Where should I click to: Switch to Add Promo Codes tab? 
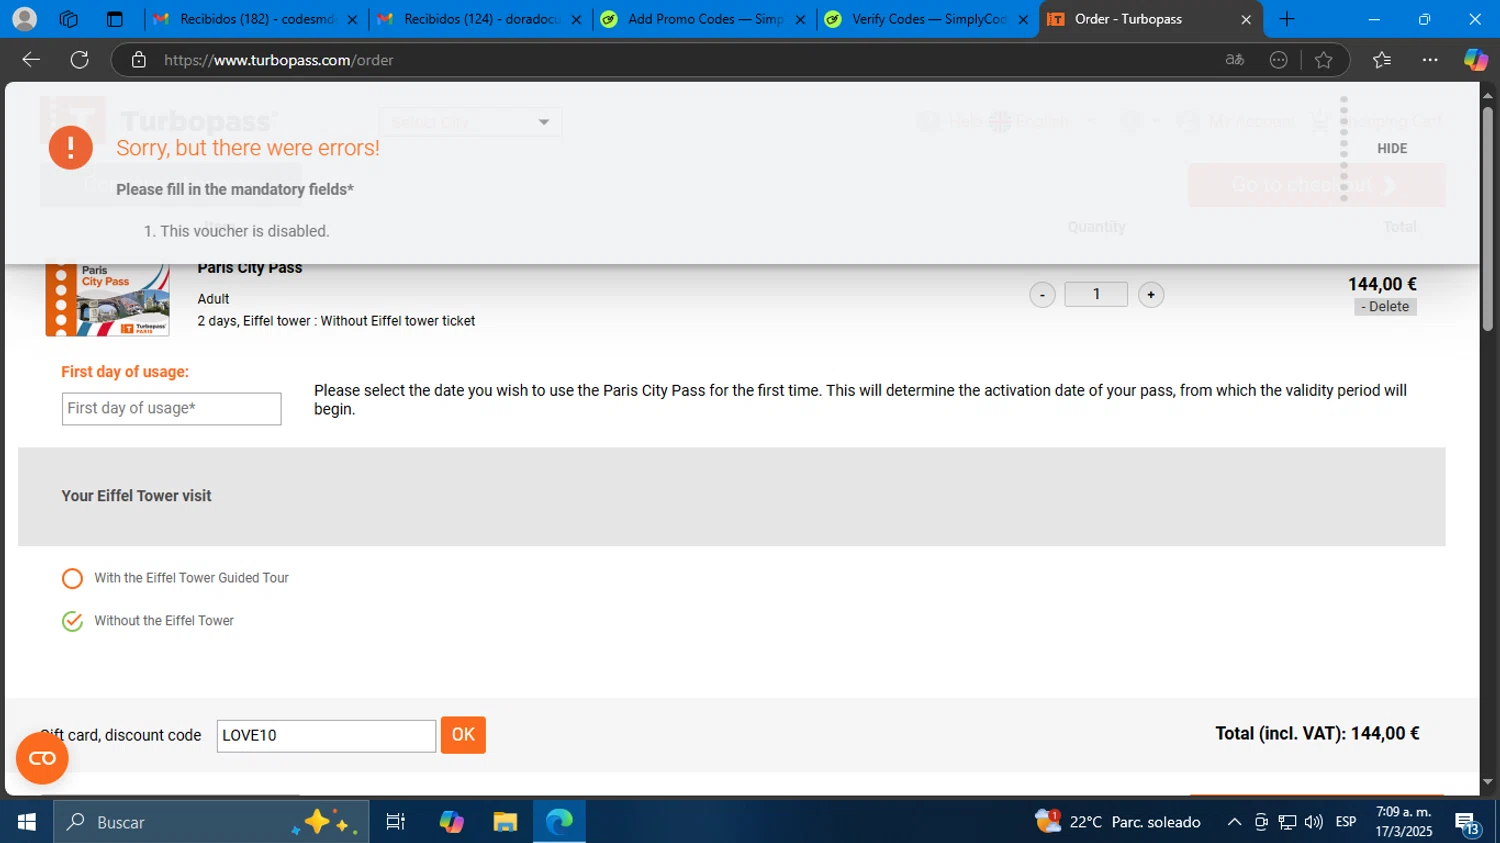point(704,19)
